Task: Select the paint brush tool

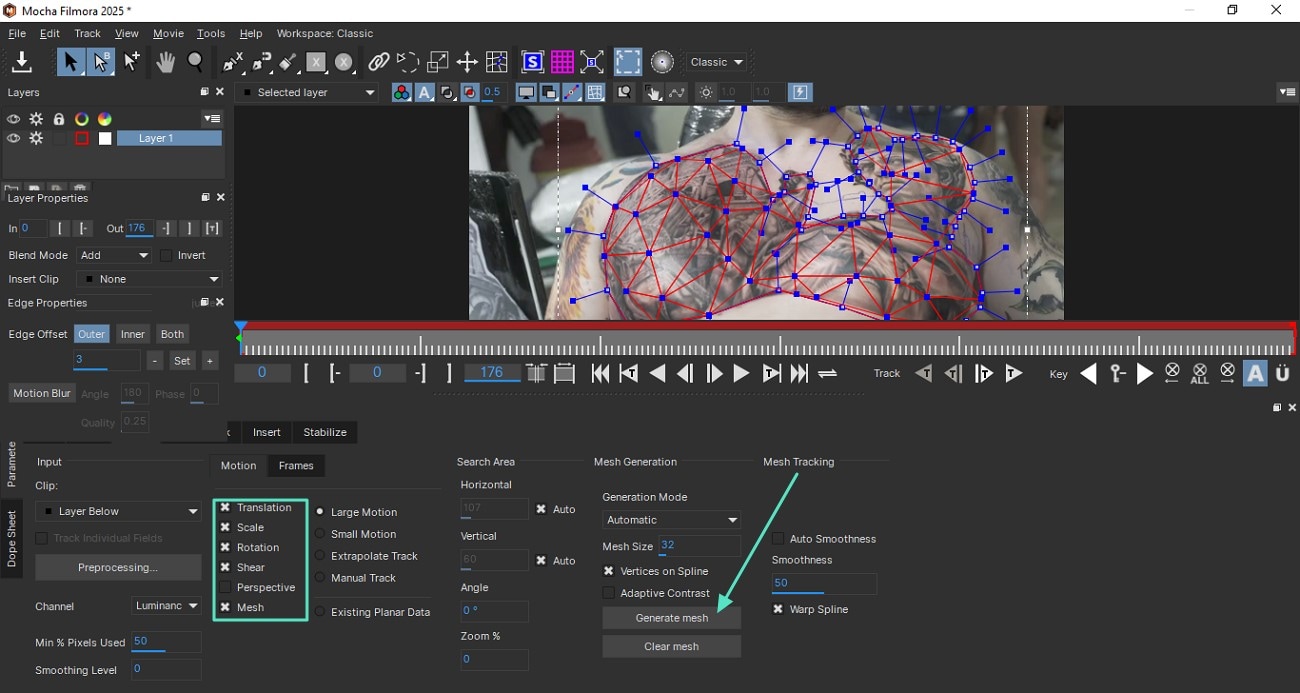Action: (x=288, y=62)
